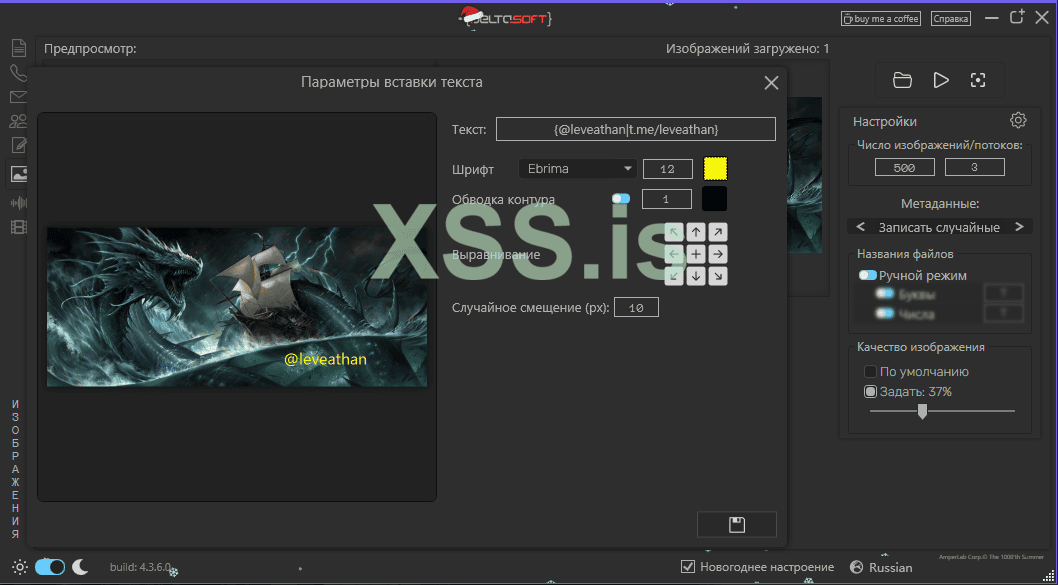Align text to bottom-right
The image size is (1058, 585).
tap(718, 276)
